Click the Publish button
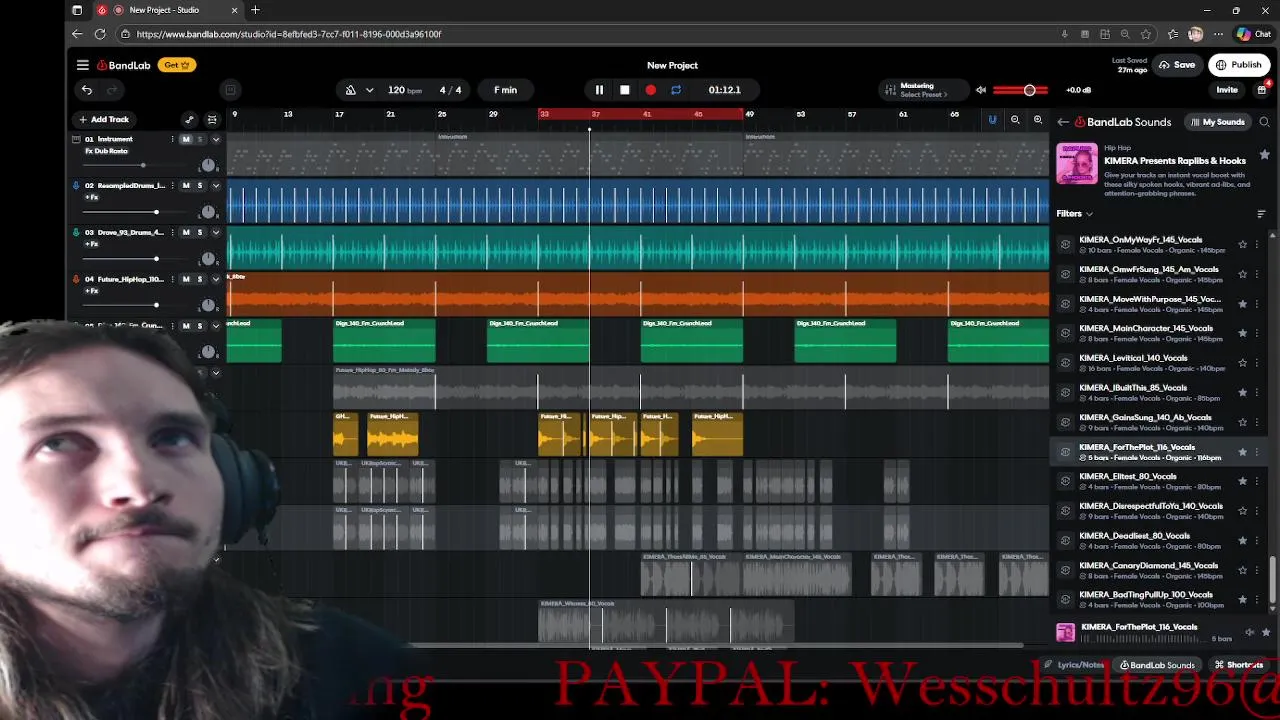Screen dimensions: 1280x720 point(1238,65)
